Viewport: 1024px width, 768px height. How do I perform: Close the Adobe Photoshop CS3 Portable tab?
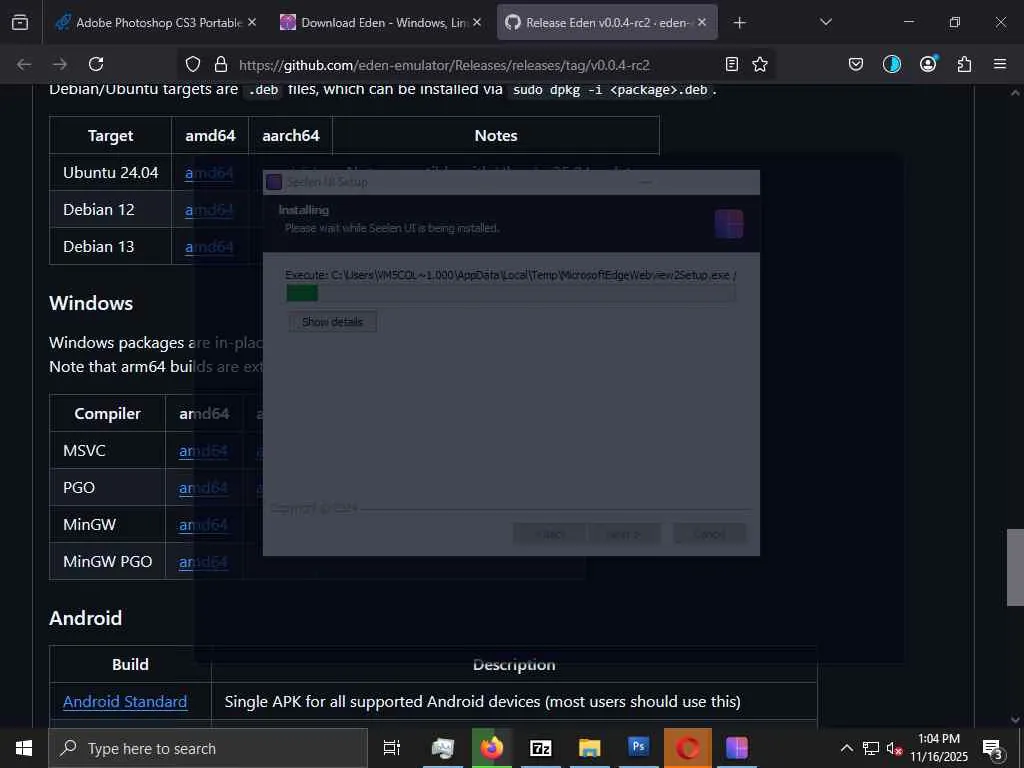click(251, 22)
